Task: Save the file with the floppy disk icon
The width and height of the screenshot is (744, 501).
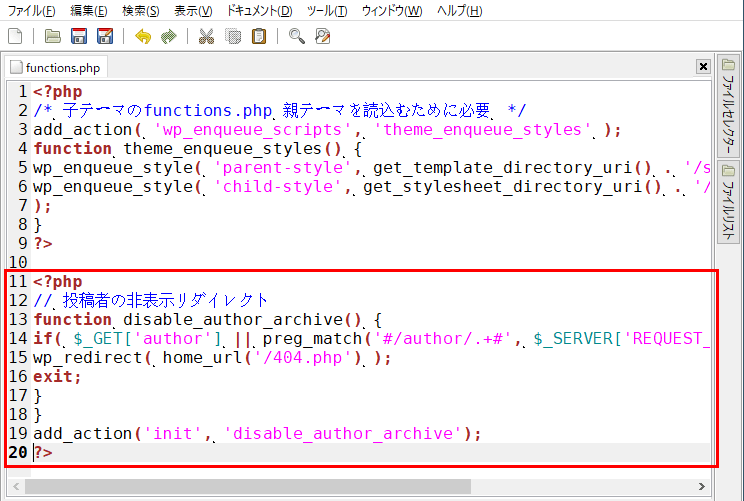Action: [x=79, y=36]
